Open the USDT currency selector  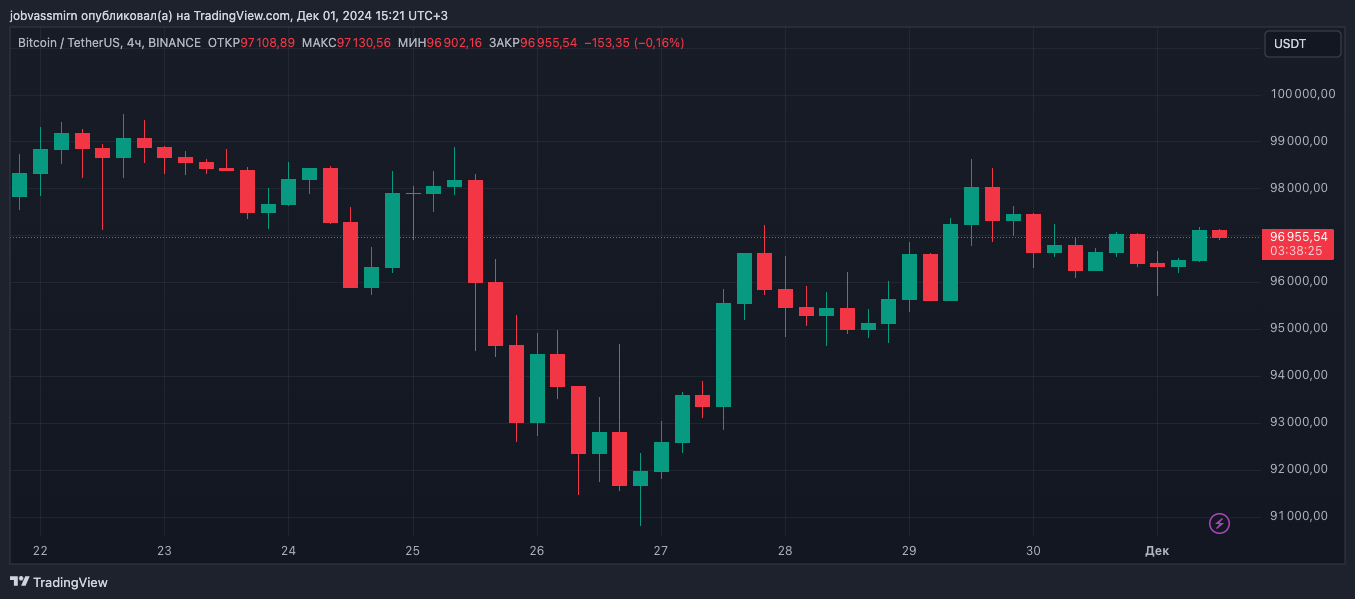point(1301,44)
